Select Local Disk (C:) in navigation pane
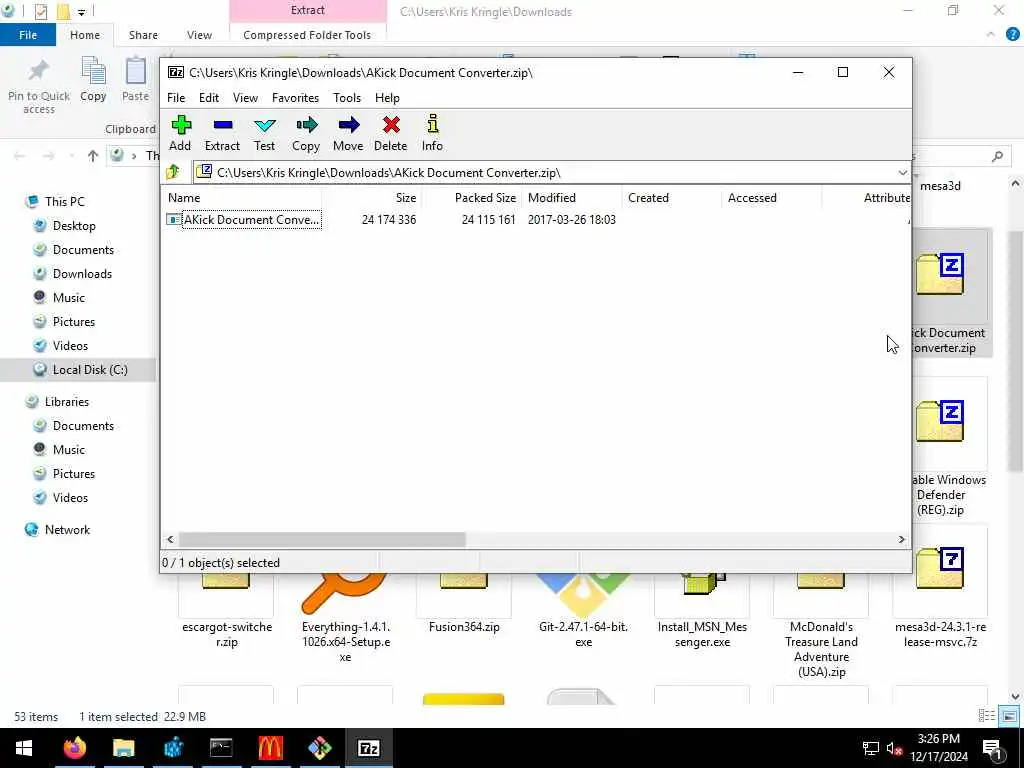1024x768 pixels. click(90, 370)
